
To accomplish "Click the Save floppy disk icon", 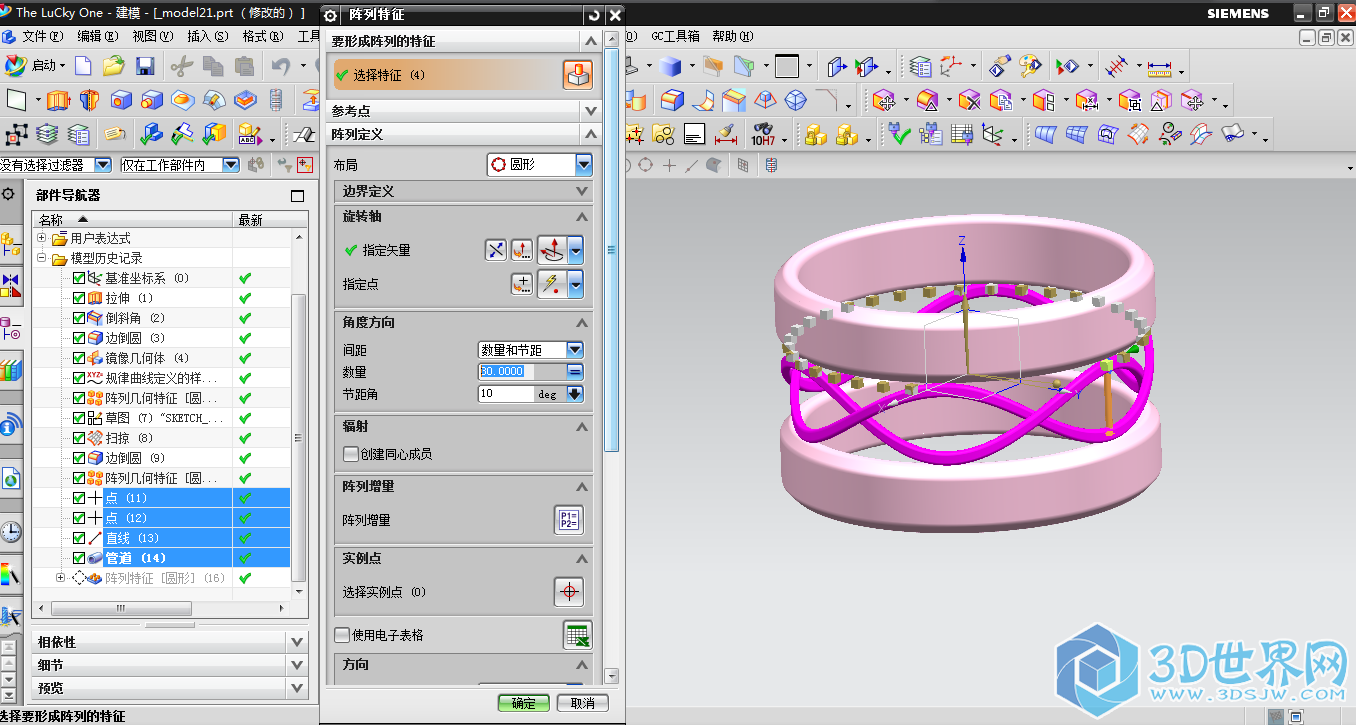I will pyautogui.click(x=146, y=66).
